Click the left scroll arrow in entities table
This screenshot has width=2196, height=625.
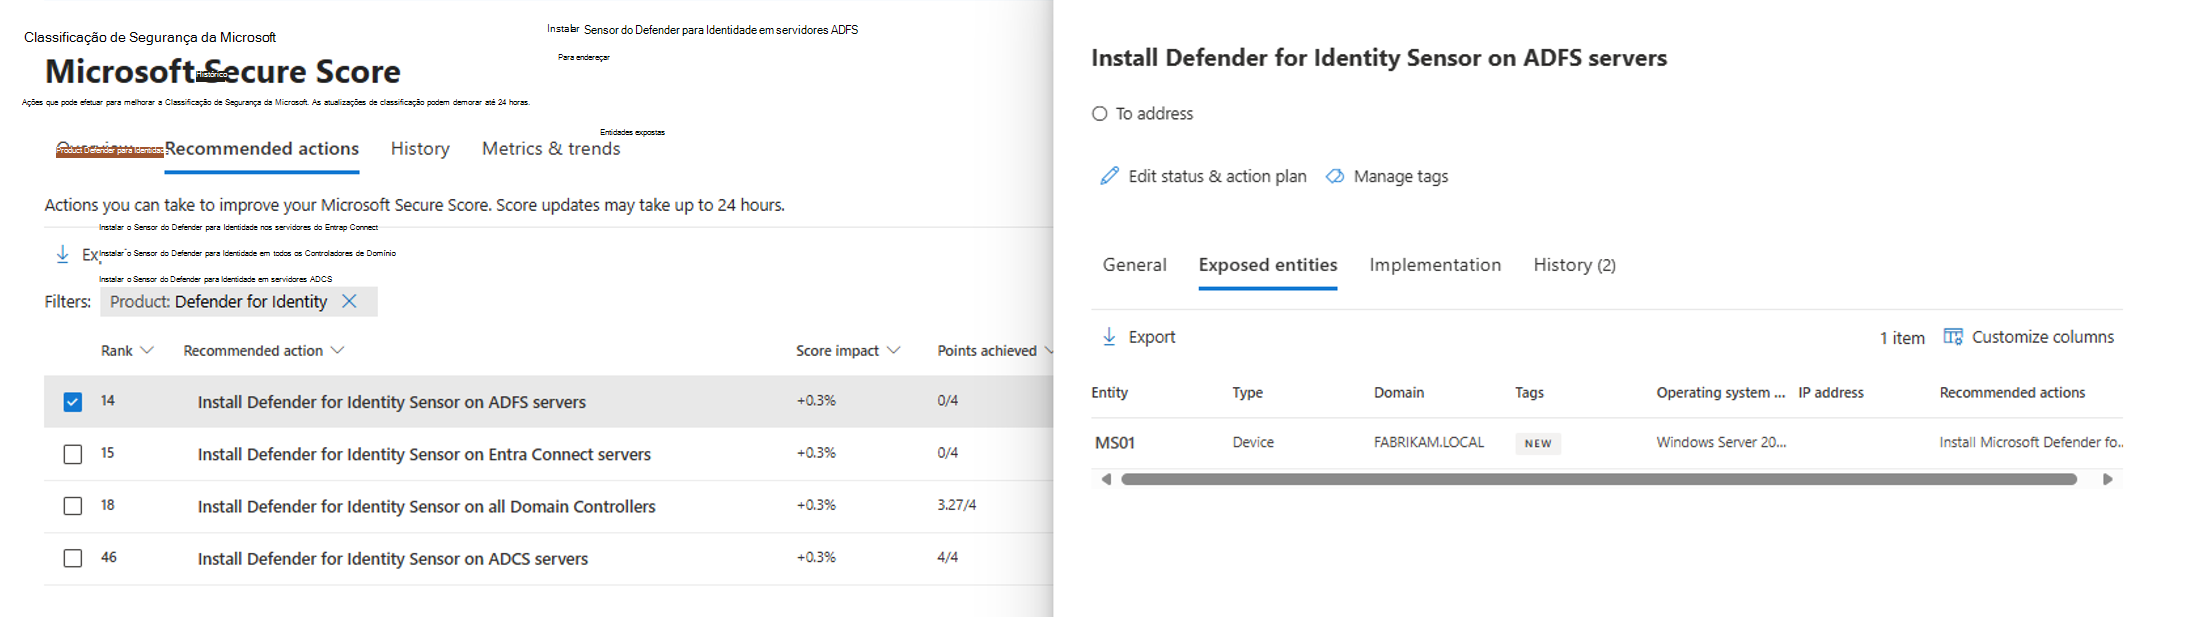tap(1106, 479)
